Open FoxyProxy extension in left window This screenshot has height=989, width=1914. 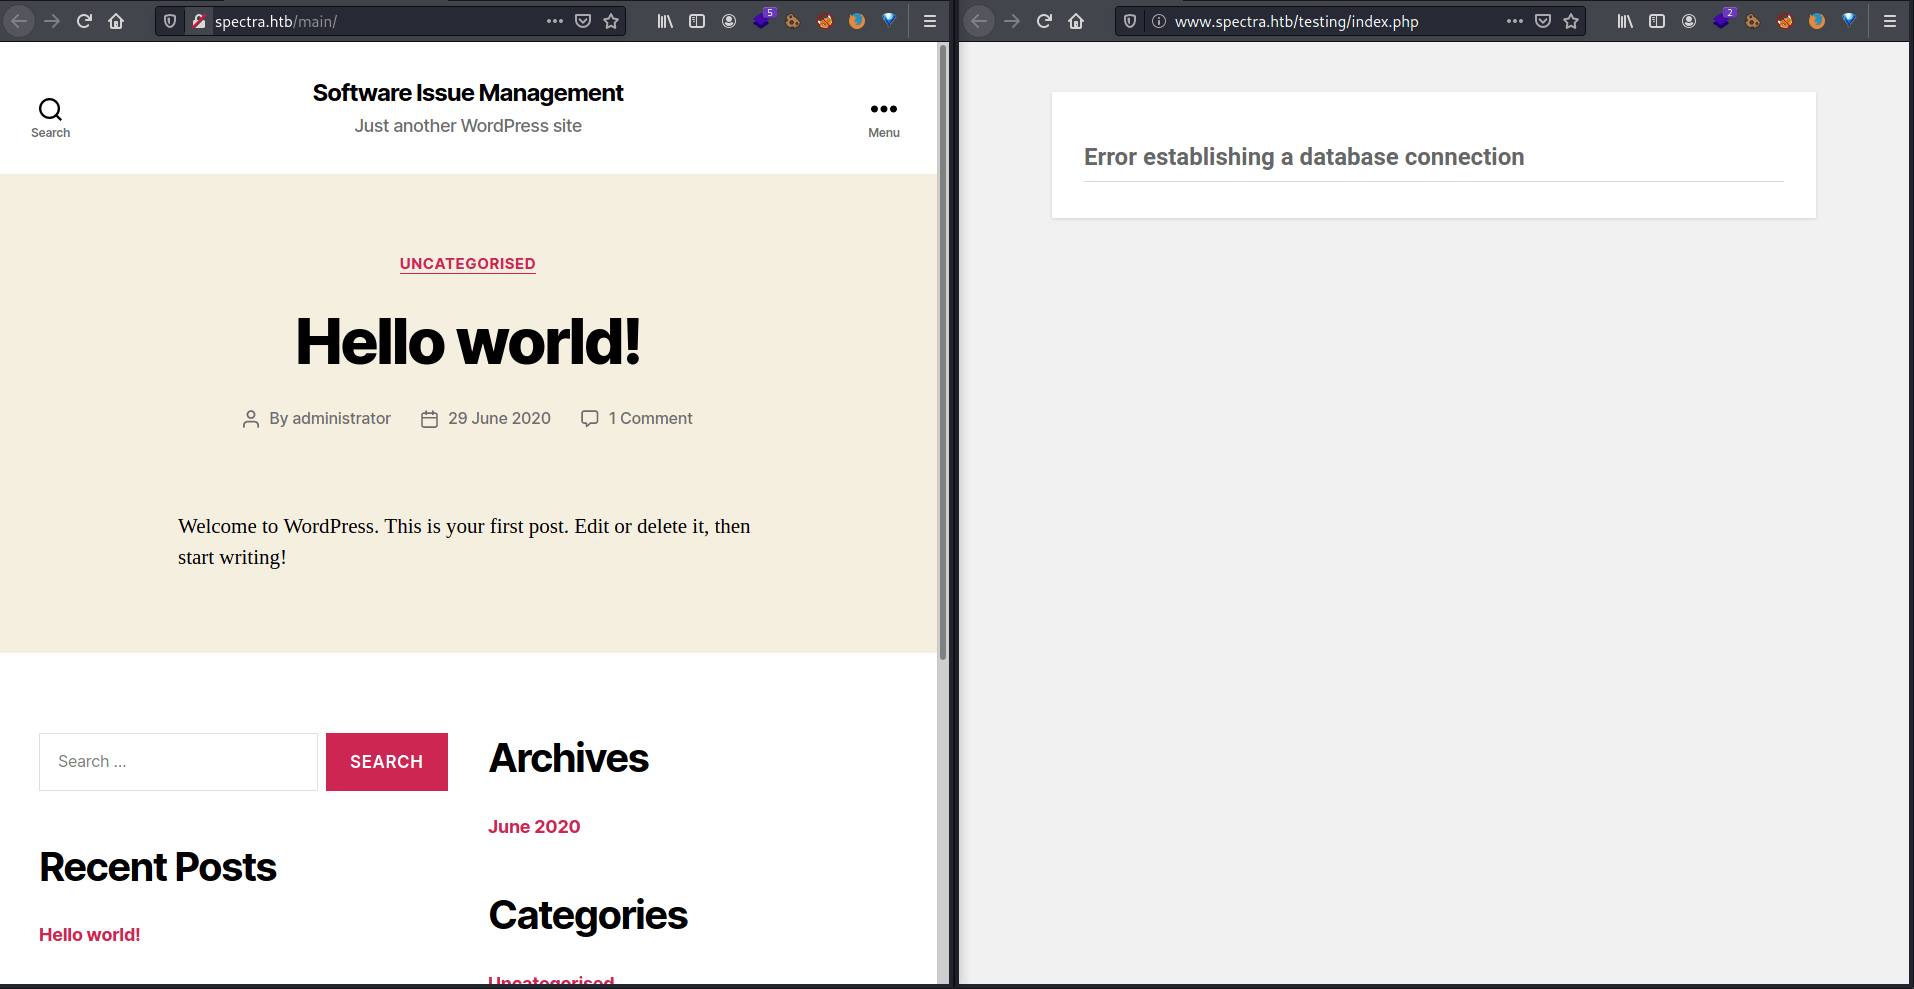(825, 21)
